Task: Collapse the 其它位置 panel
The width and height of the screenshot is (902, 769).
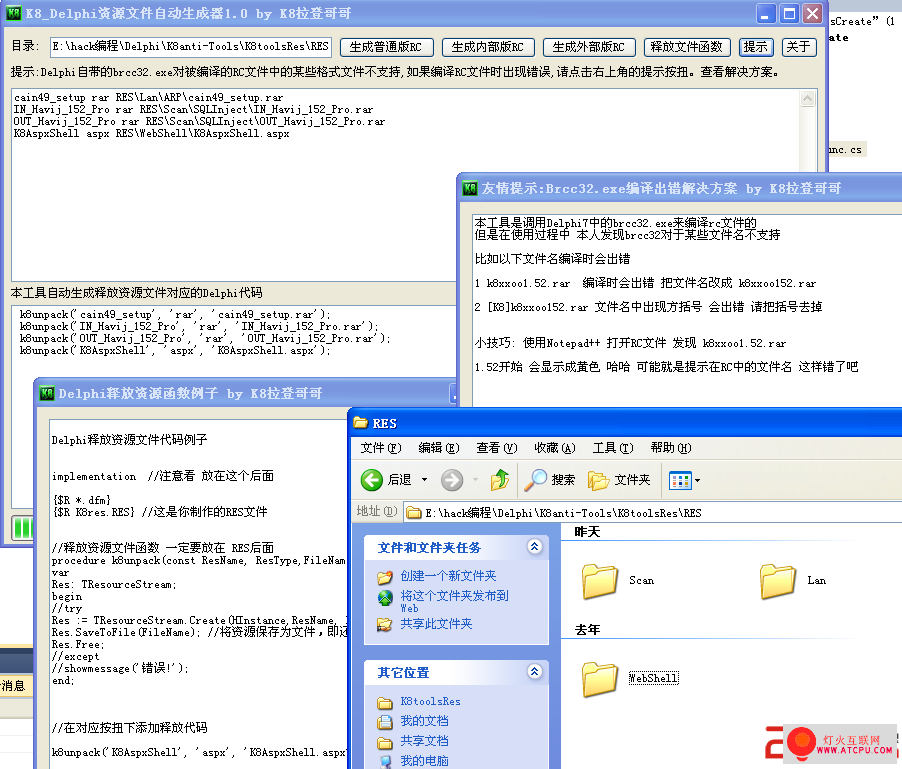Action: (x=534, y=671)
